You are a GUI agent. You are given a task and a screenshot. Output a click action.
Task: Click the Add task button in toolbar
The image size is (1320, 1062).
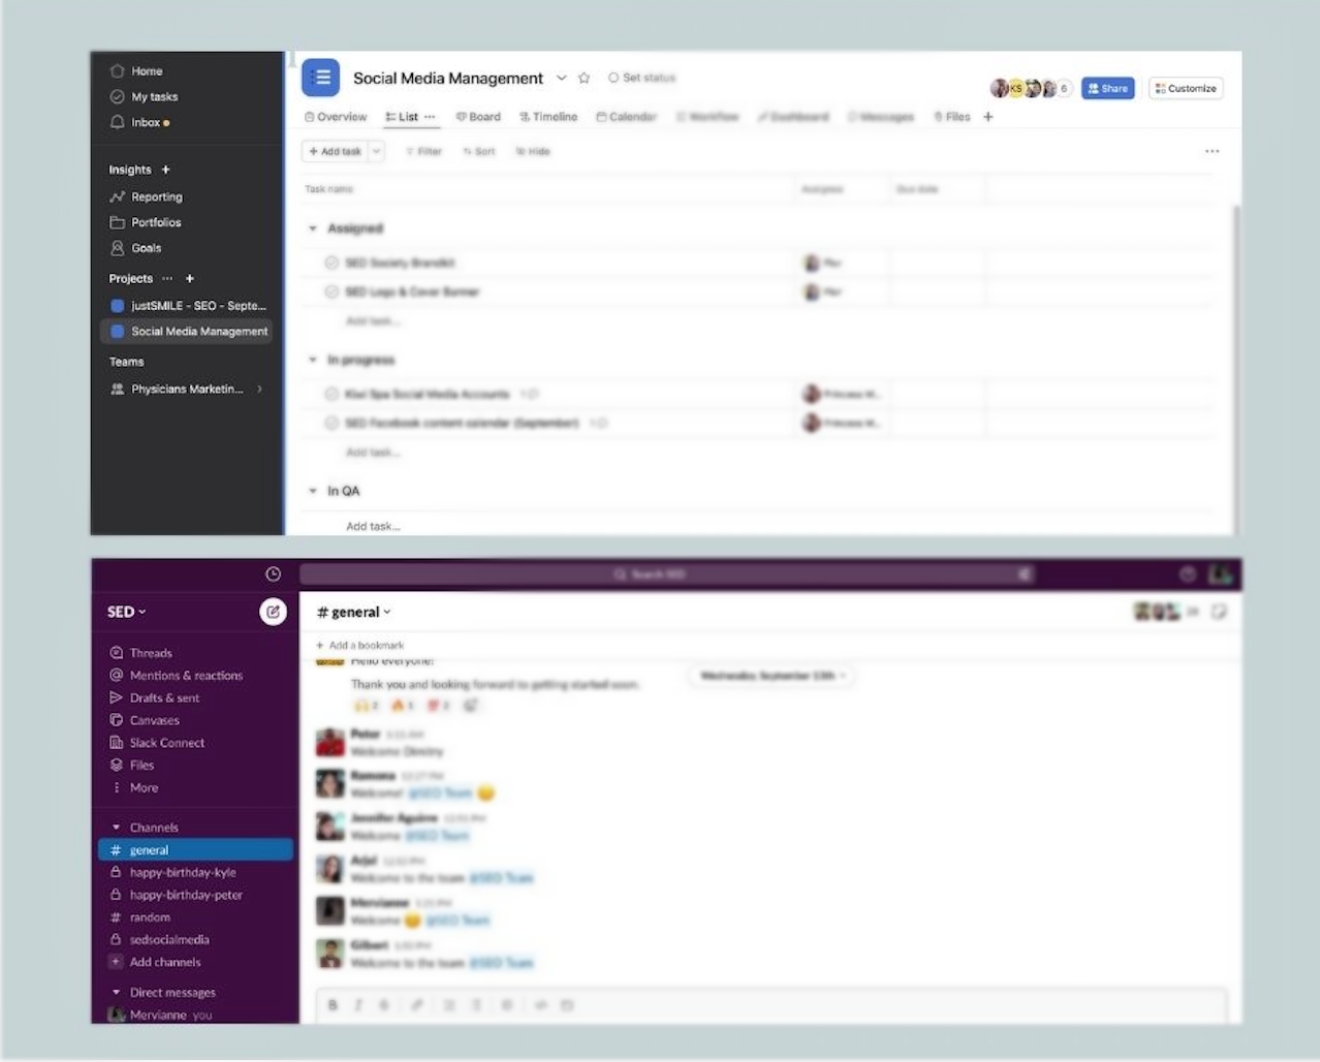pyautogui.click(x=335, y=151)
